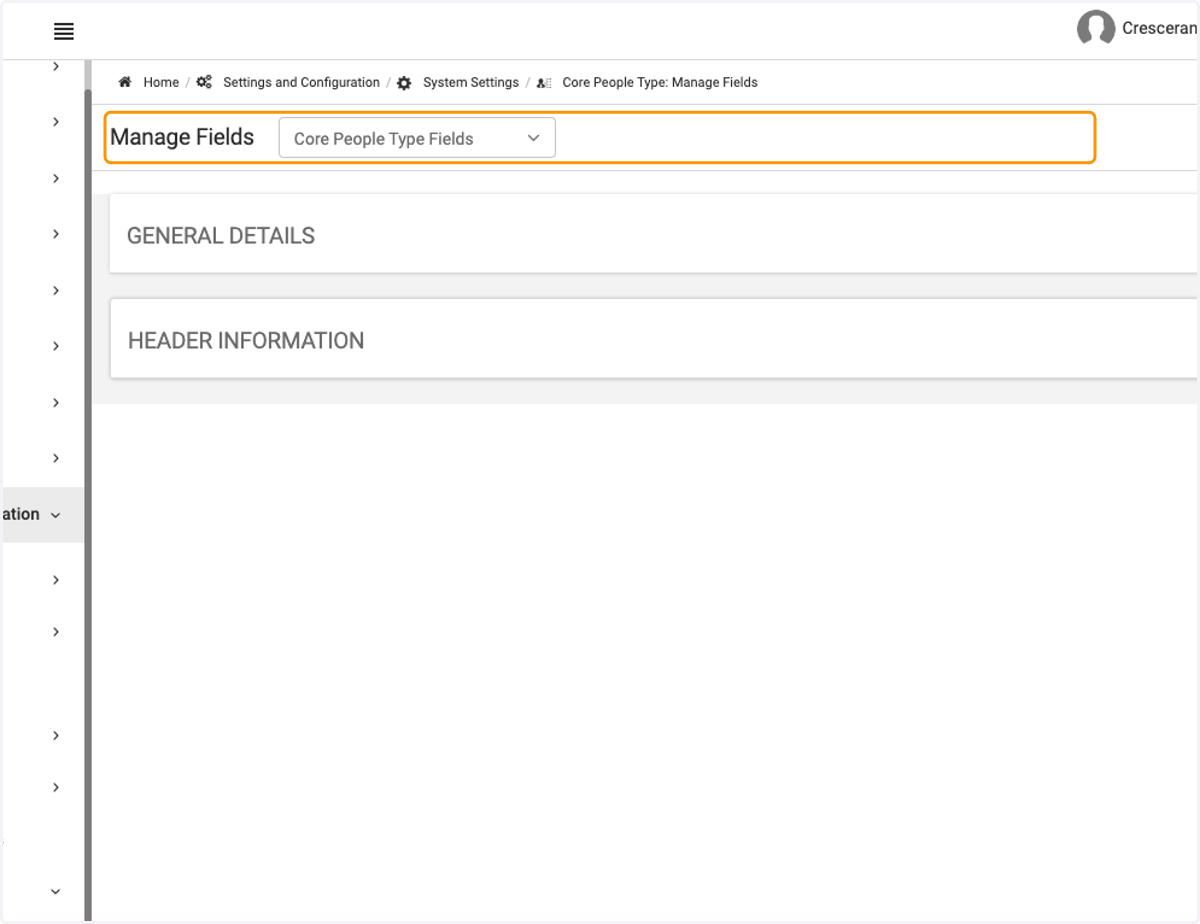Open Settings and Configuration breadcrumb link
Image resolution: width=1200 pixels, height=924 pixels.
point(301,82)
